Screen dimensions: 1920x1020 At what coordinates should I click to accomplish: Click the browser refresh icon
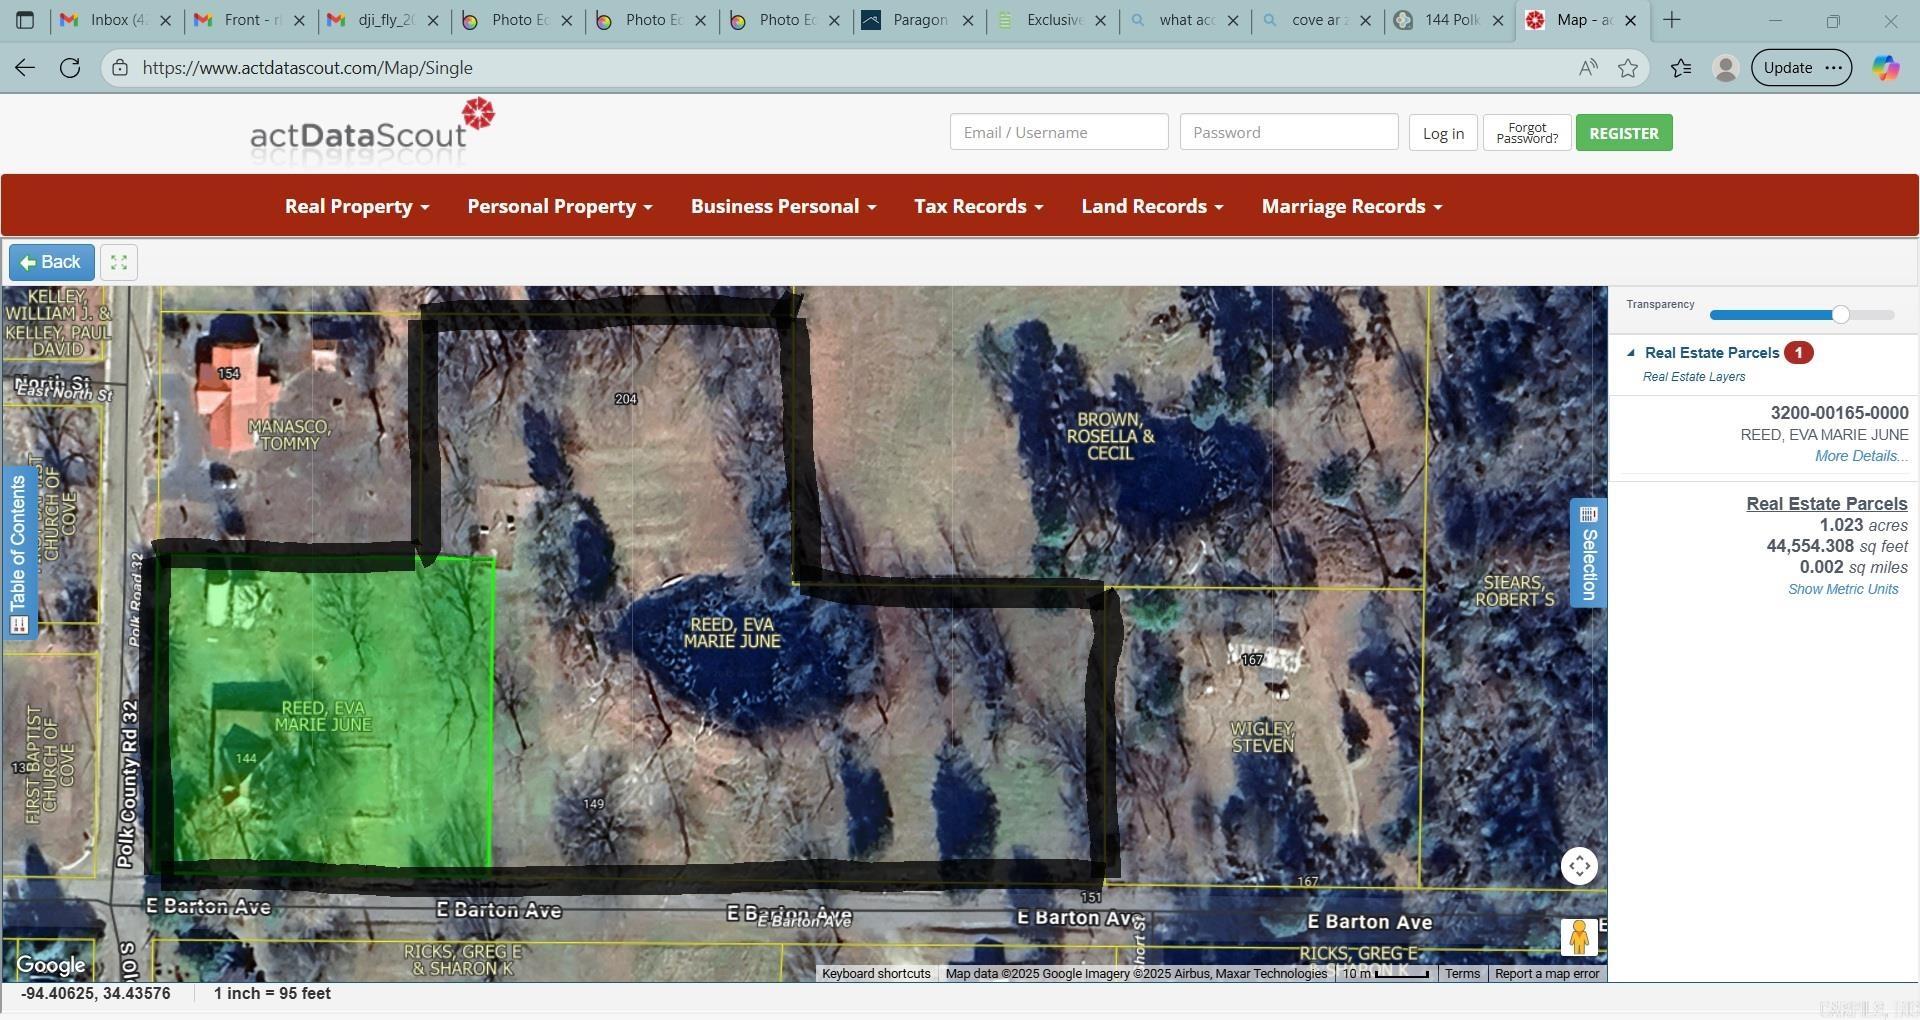pos(70,68)
